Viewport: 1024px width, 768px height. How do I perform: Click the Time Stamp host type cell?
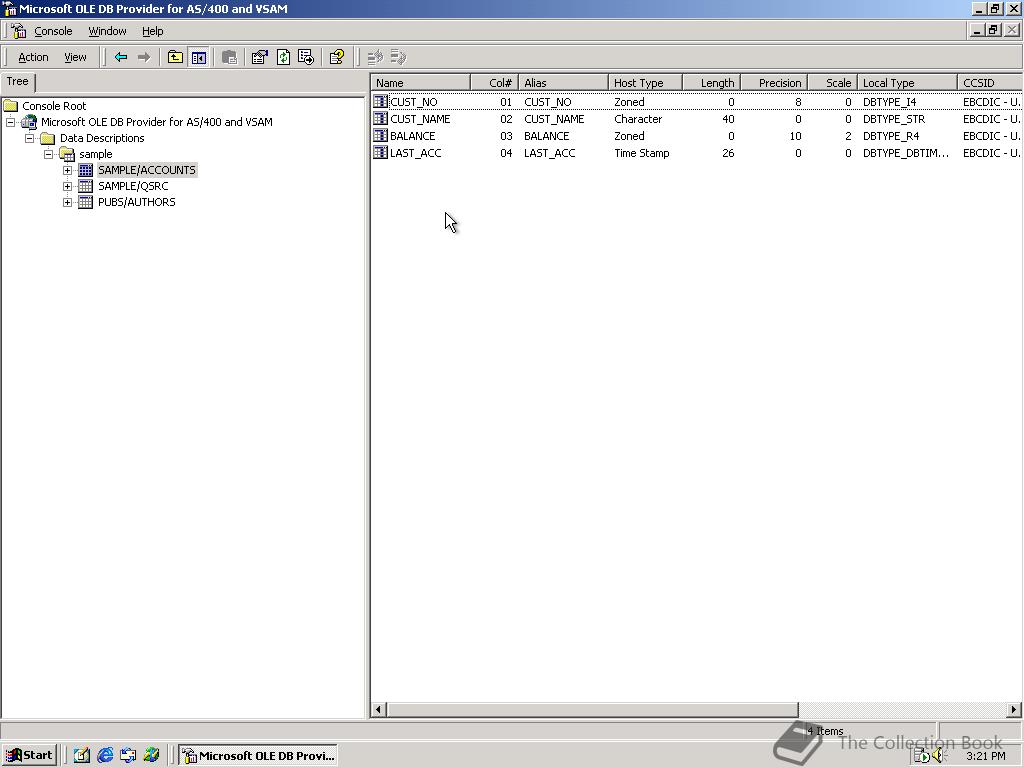tap(641, 153)
